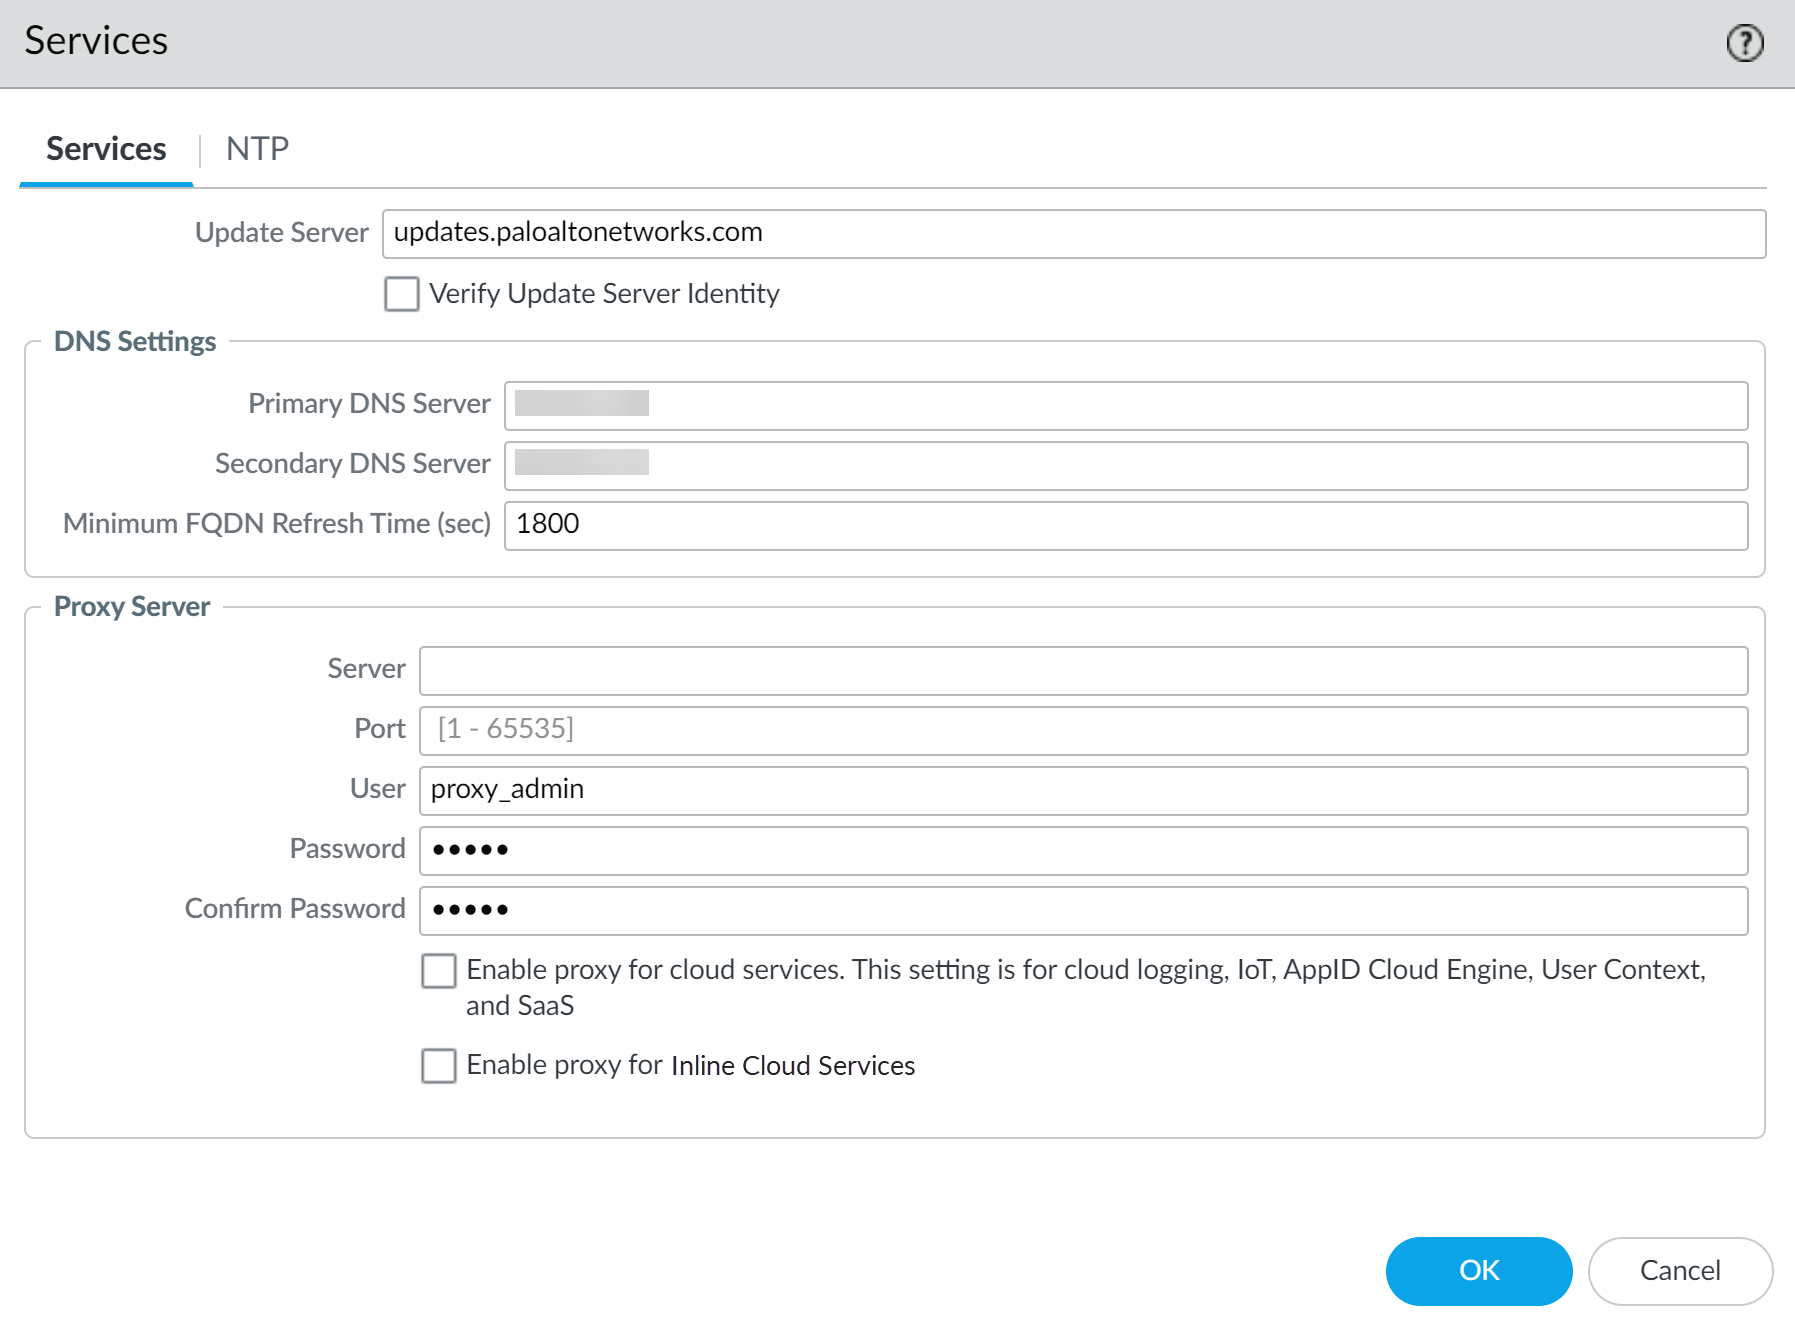
Task: Select the Secondary DNS Server field
Action: pyautogui.click(x=1125, y=465)
